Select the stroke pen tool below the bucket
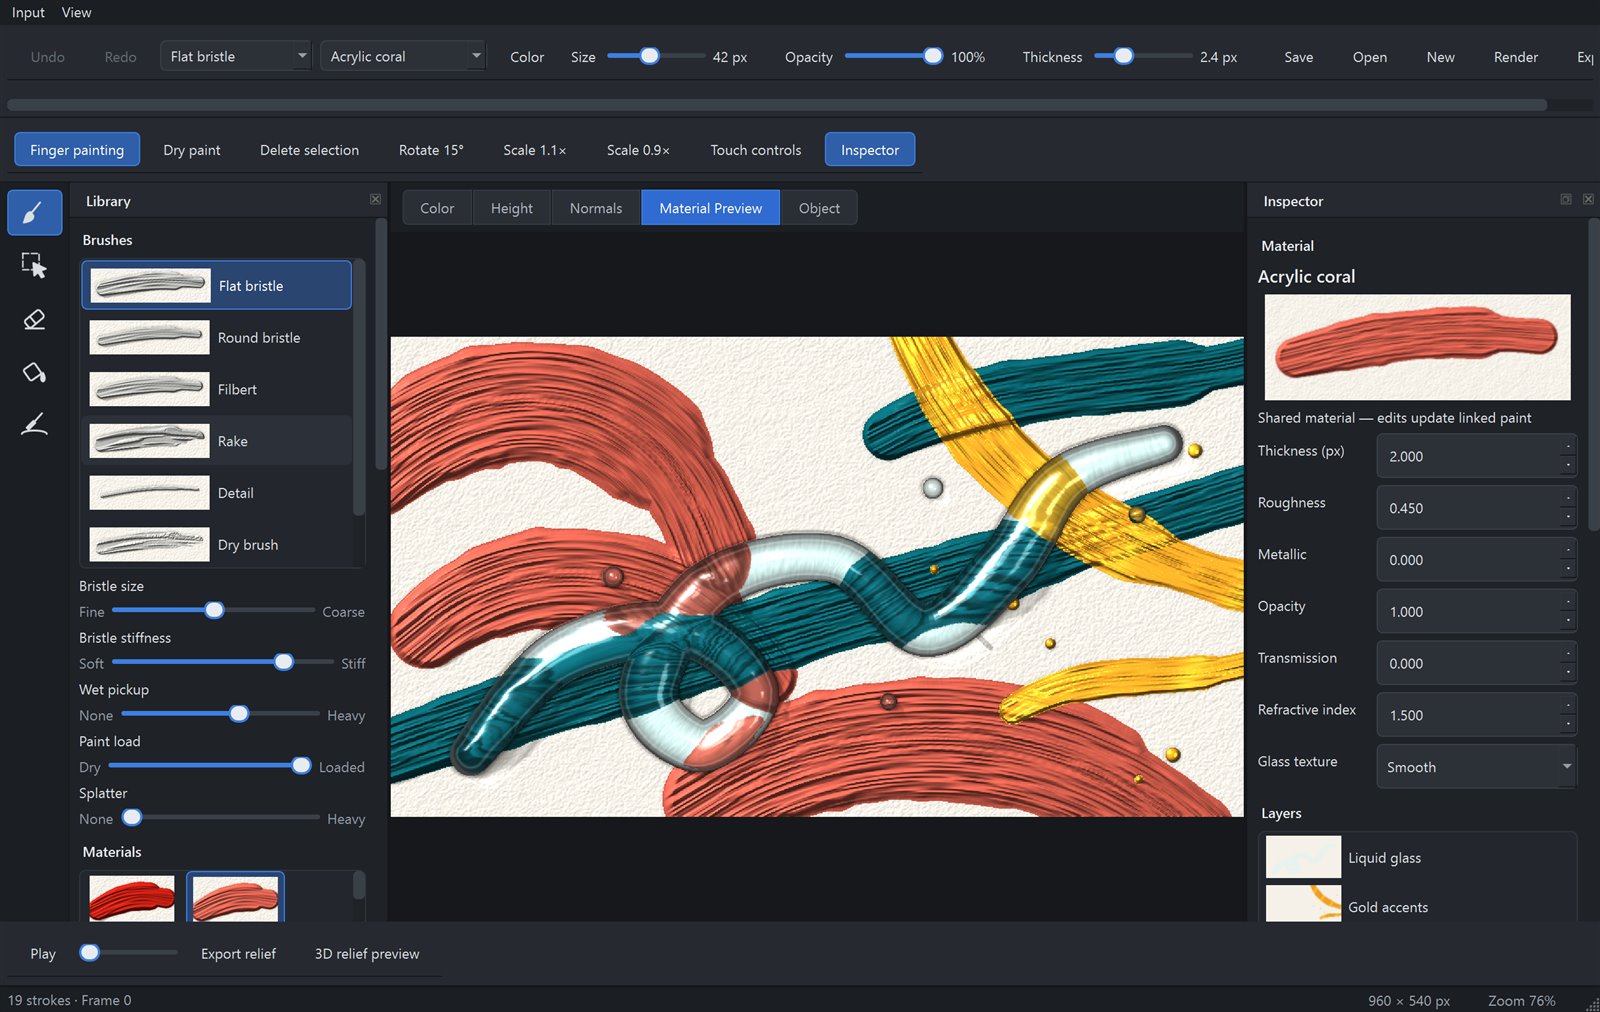1600x1012 pixels. pos(35,425)
